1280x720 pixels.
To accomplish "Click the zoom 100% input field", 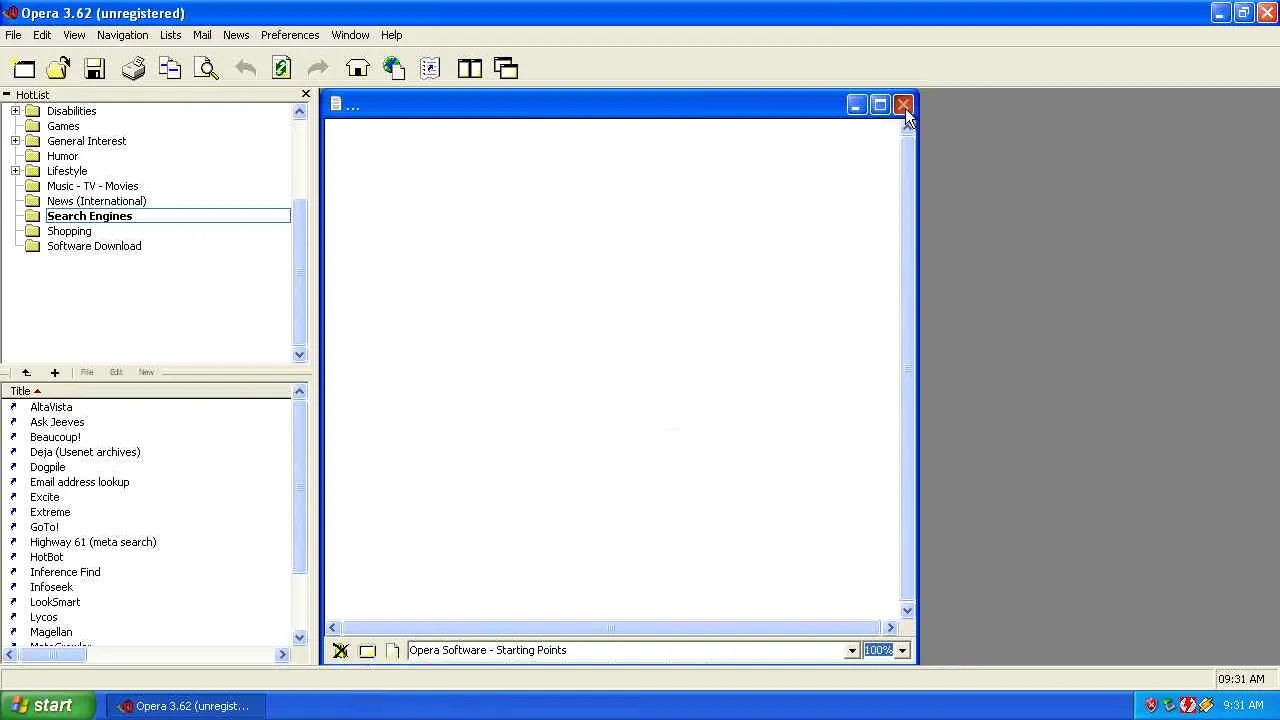I will point(878,651).
